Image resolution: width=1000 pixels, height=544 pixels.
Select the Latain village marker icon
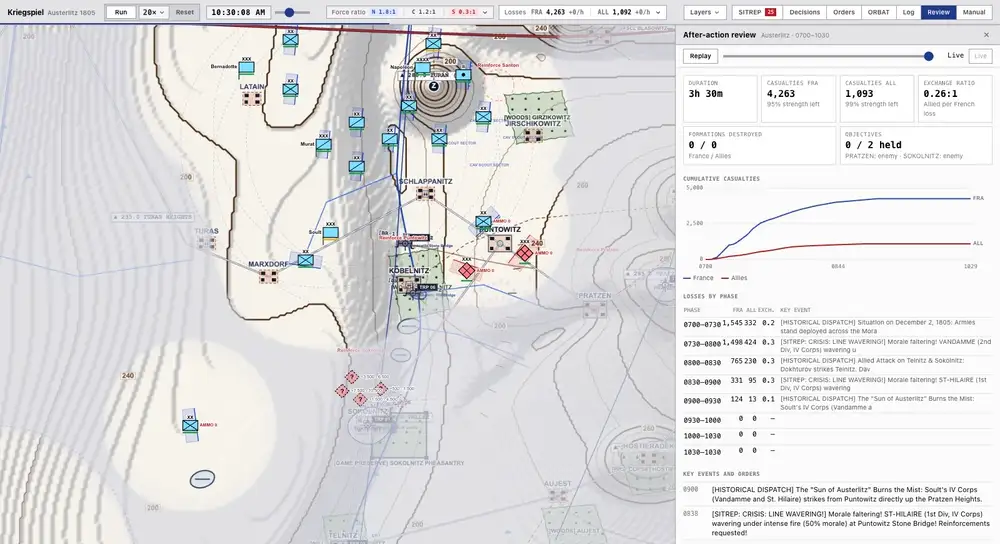tap(252, 98)
